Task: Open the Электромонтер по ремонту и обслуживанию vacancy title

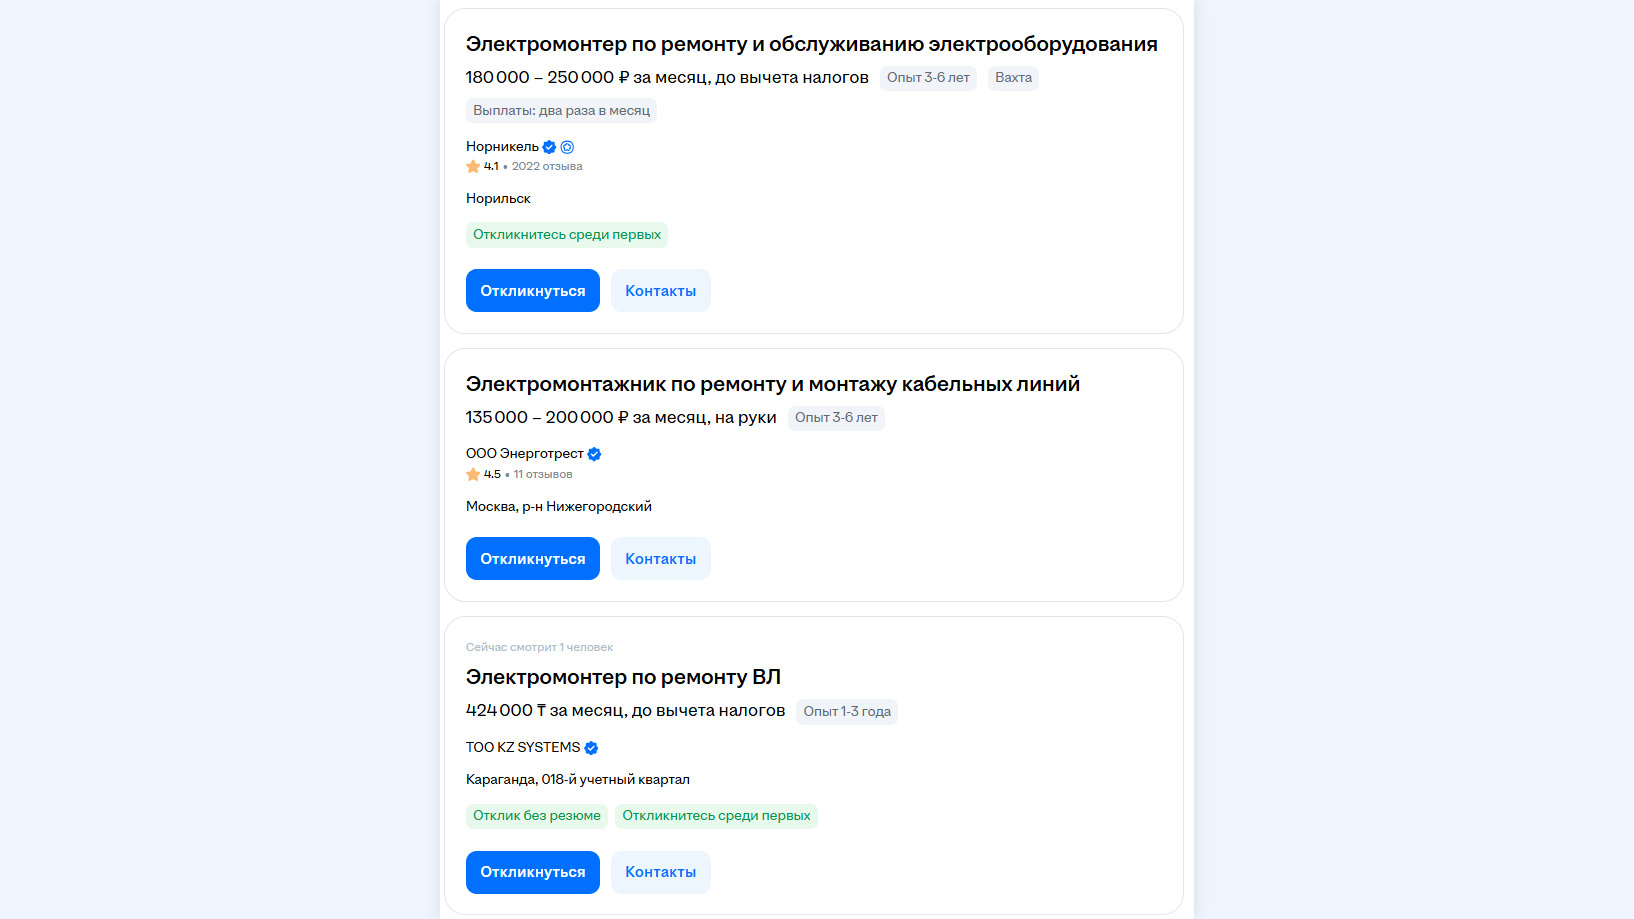Action: pos(811,44)
